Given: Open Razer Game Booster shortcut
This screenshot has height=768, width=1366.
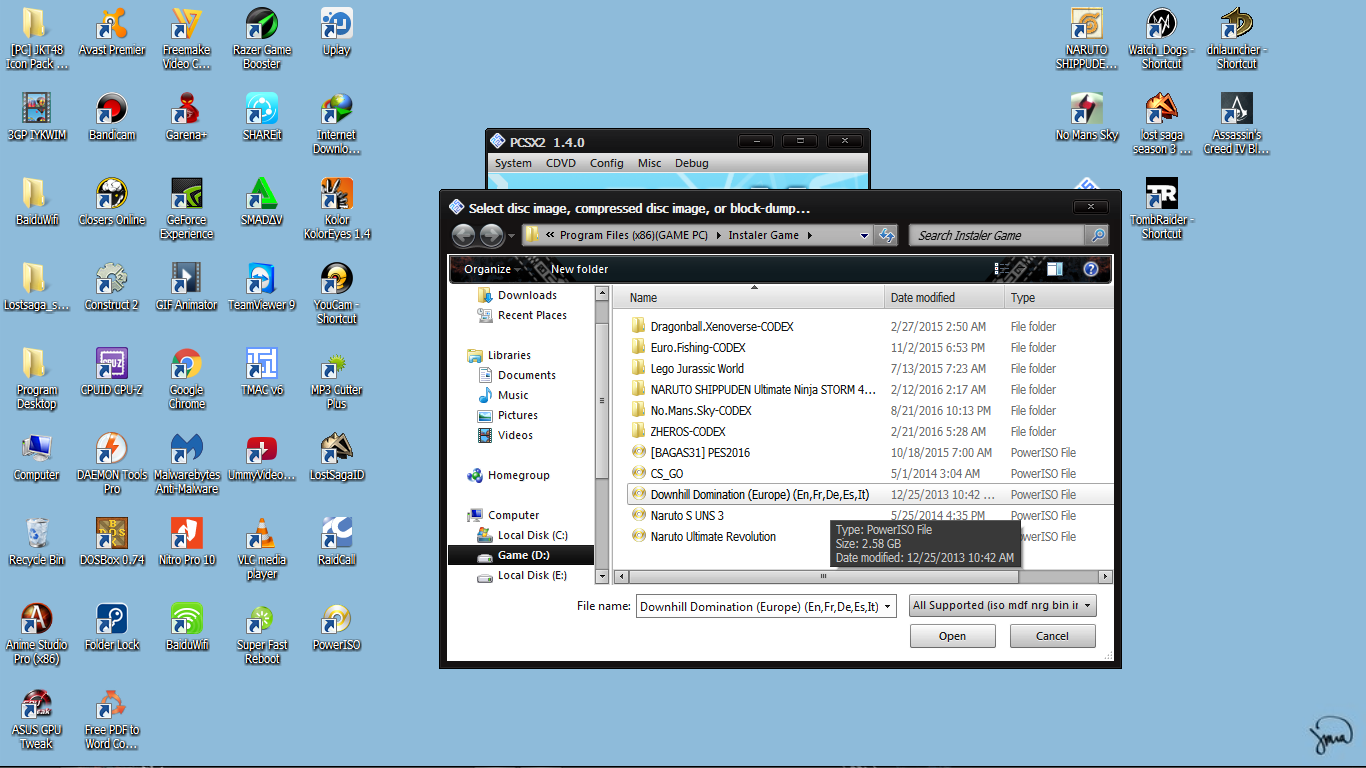Looking at the screenshot, I should pyautogui.click(x=262, y=39).
